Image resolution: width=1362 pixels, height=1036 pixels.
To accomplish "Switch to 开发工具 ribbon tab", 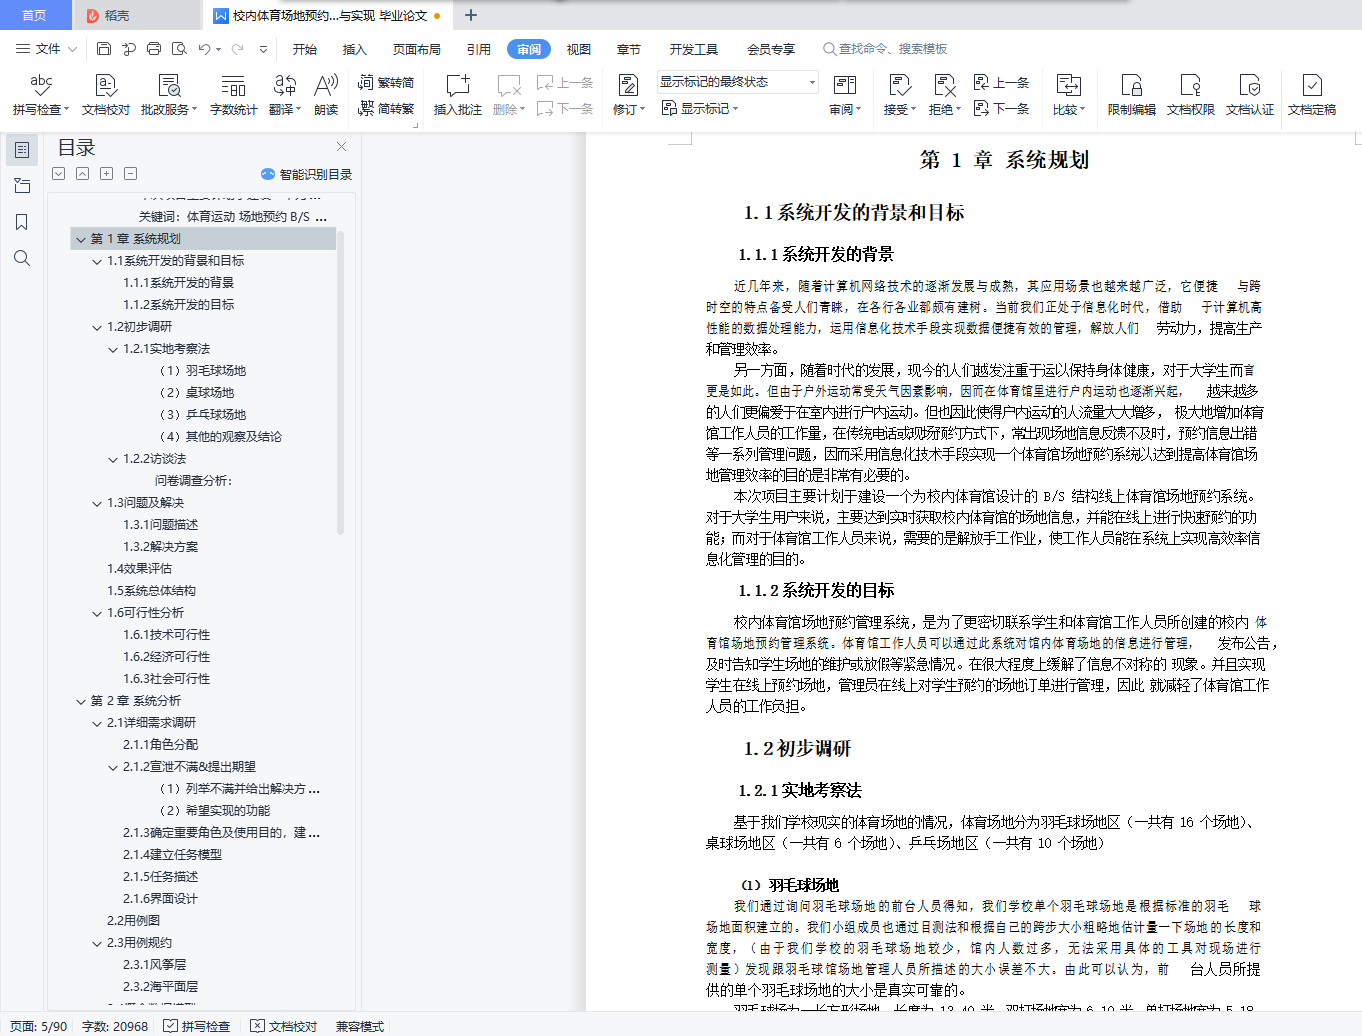I will 694,49.
